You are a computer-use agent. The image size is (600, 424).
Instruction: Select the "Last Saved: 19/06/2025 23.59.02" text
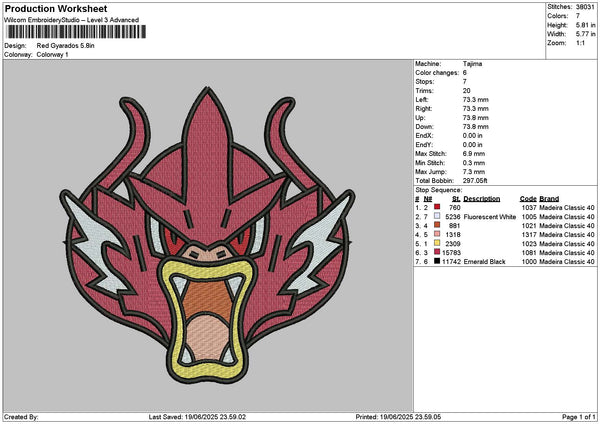pyautogui.click(x=197, y=417)
